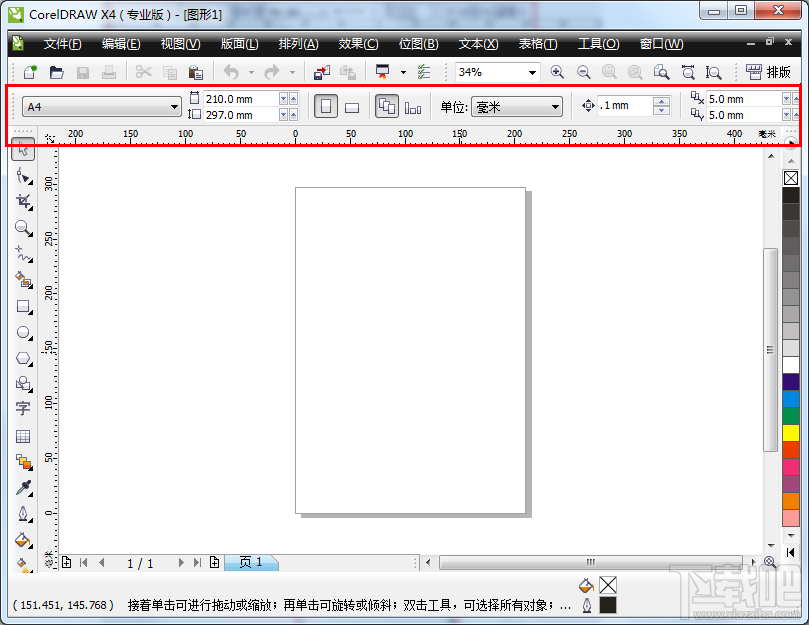The height and width of the screenshot is (625, 809).
Task: Click the page width 210.0 mm field
Action: pyautogui.click(x=241, y=99)
